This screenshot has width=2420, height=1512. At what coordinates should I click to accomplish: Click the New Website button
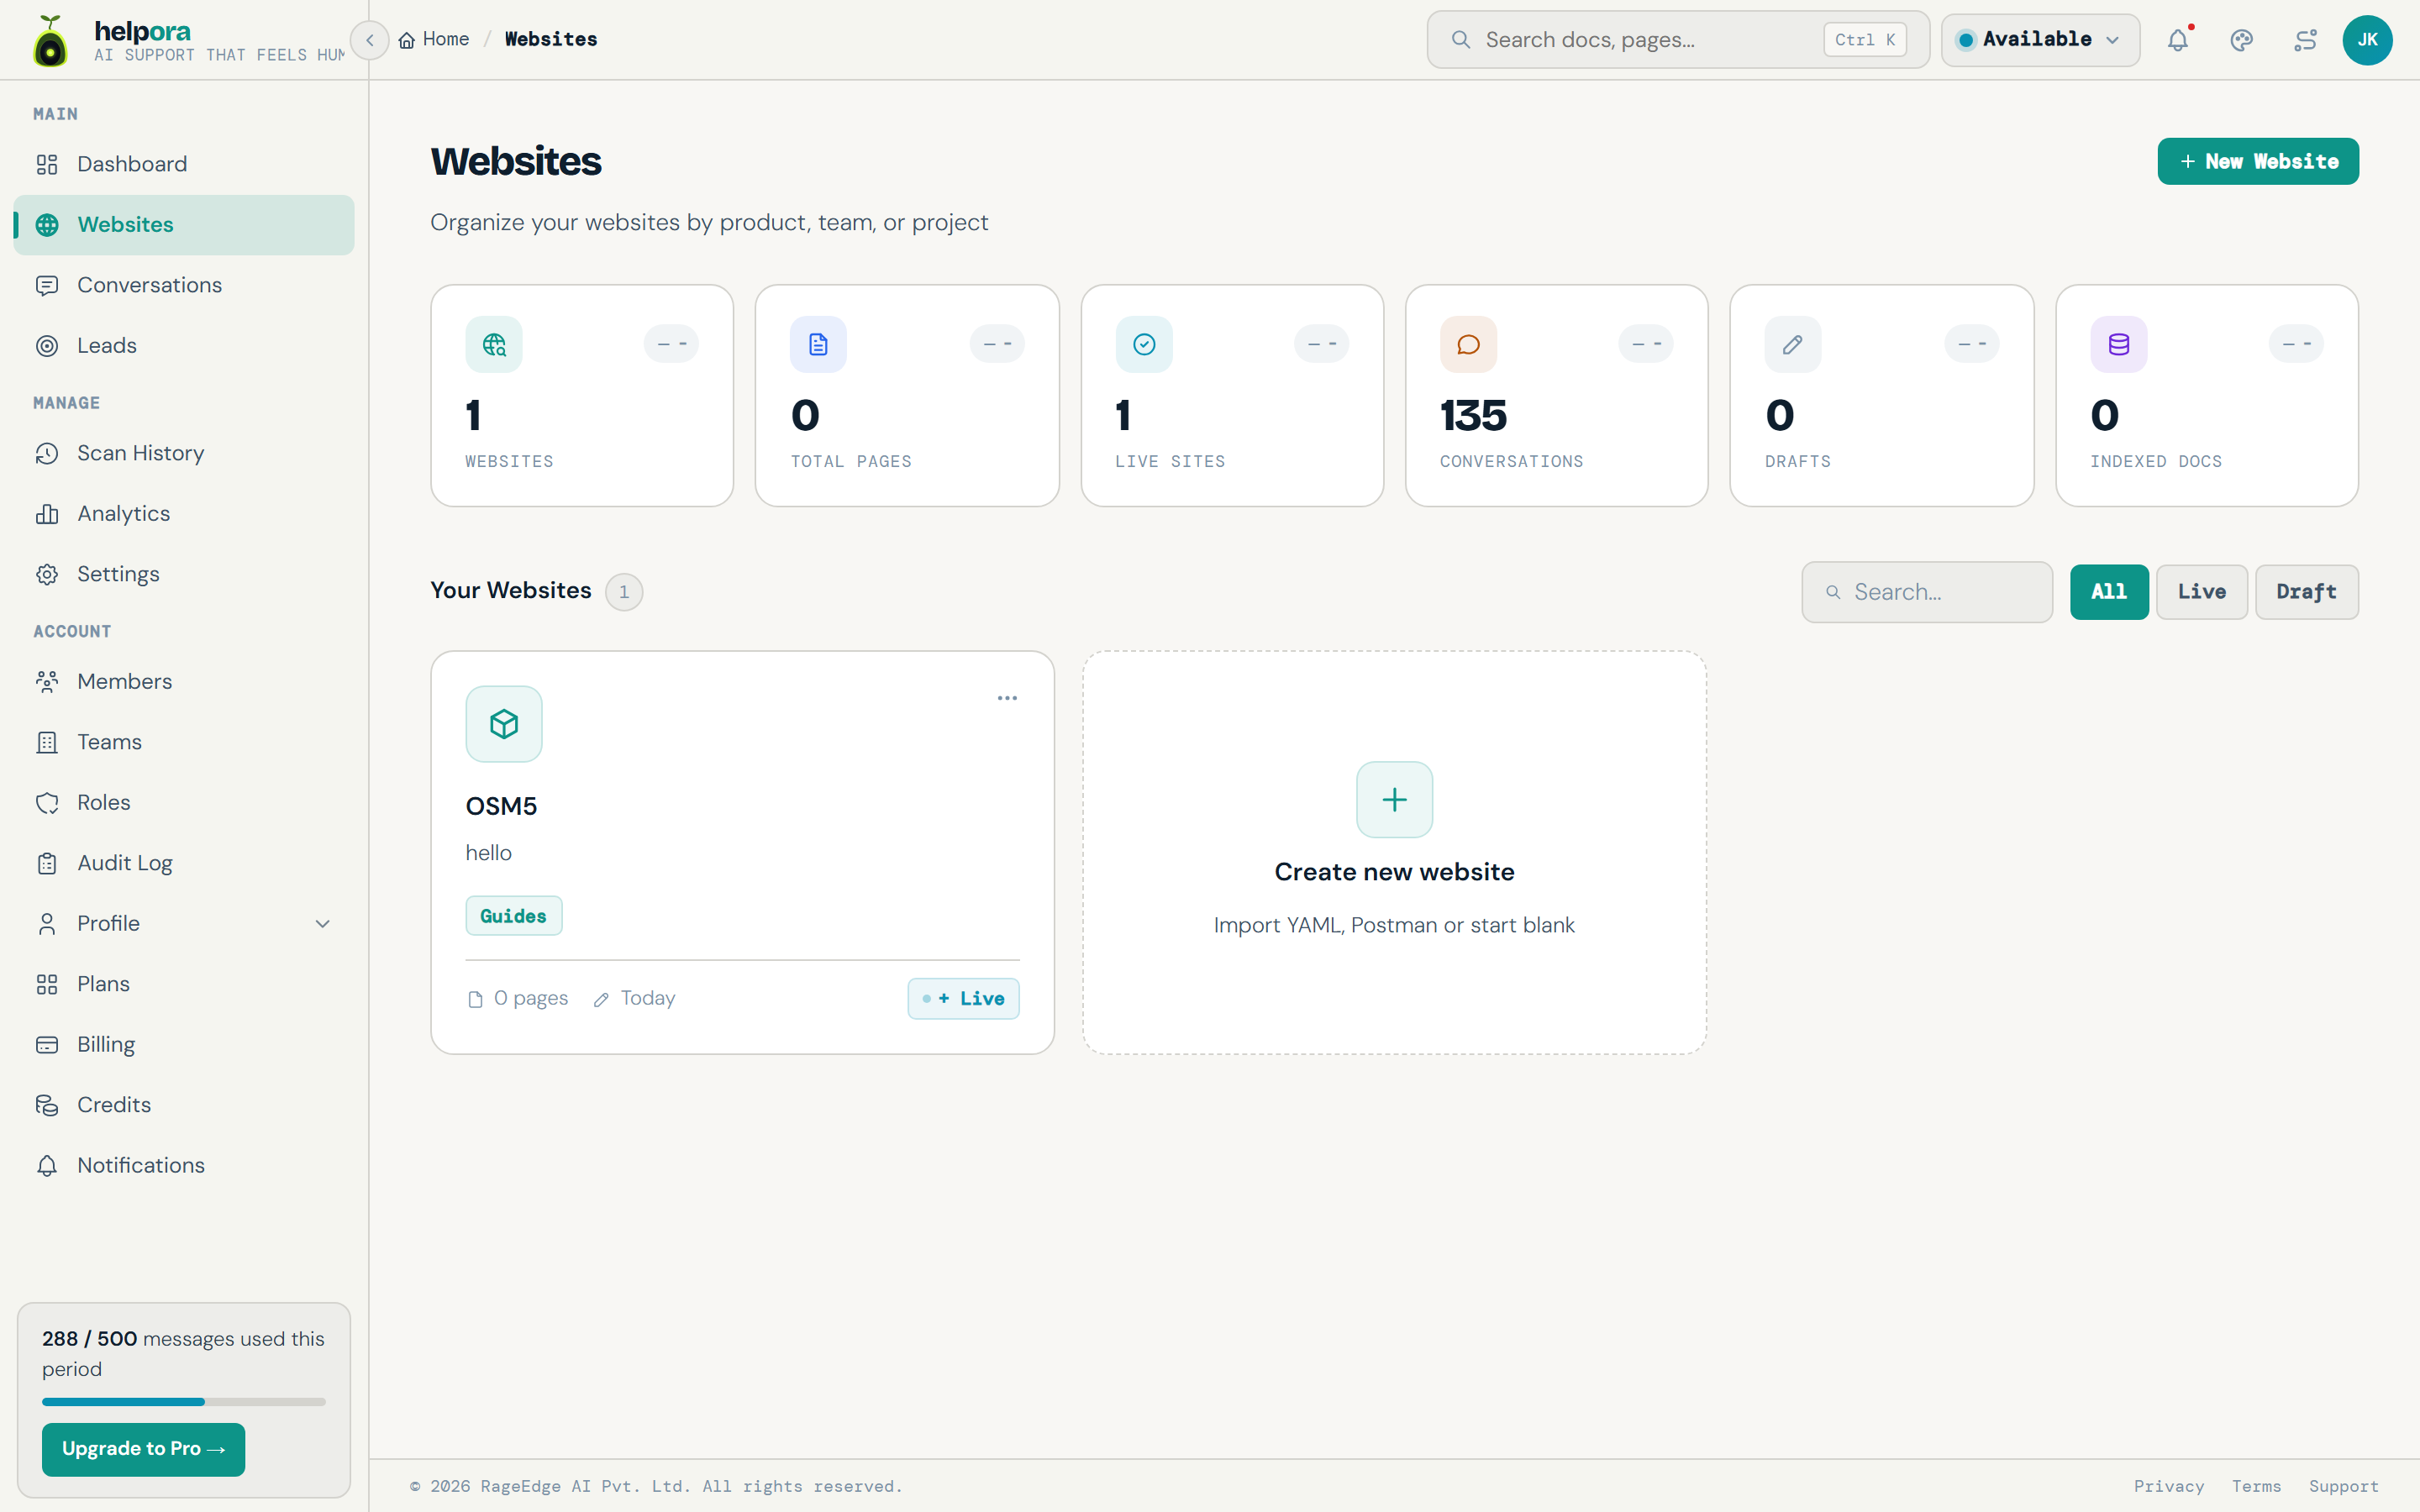2258,162
